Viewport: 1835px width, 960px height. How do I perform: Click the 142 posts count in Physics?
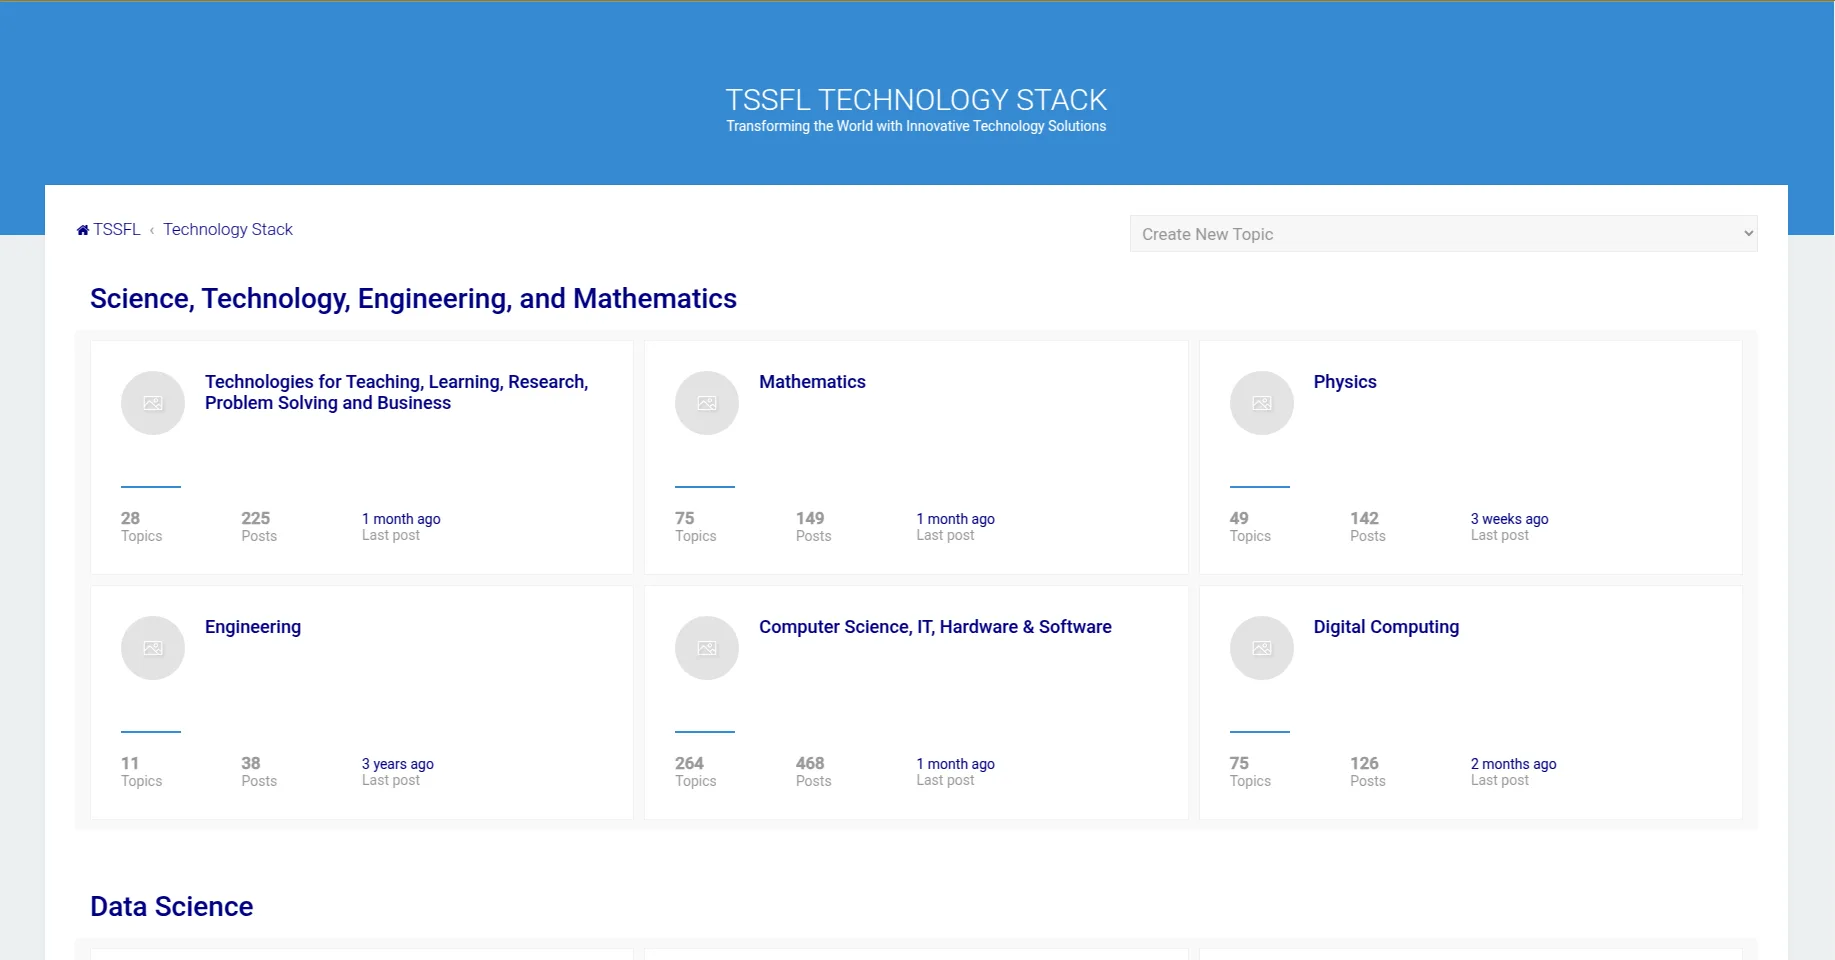pos(1364,518)
